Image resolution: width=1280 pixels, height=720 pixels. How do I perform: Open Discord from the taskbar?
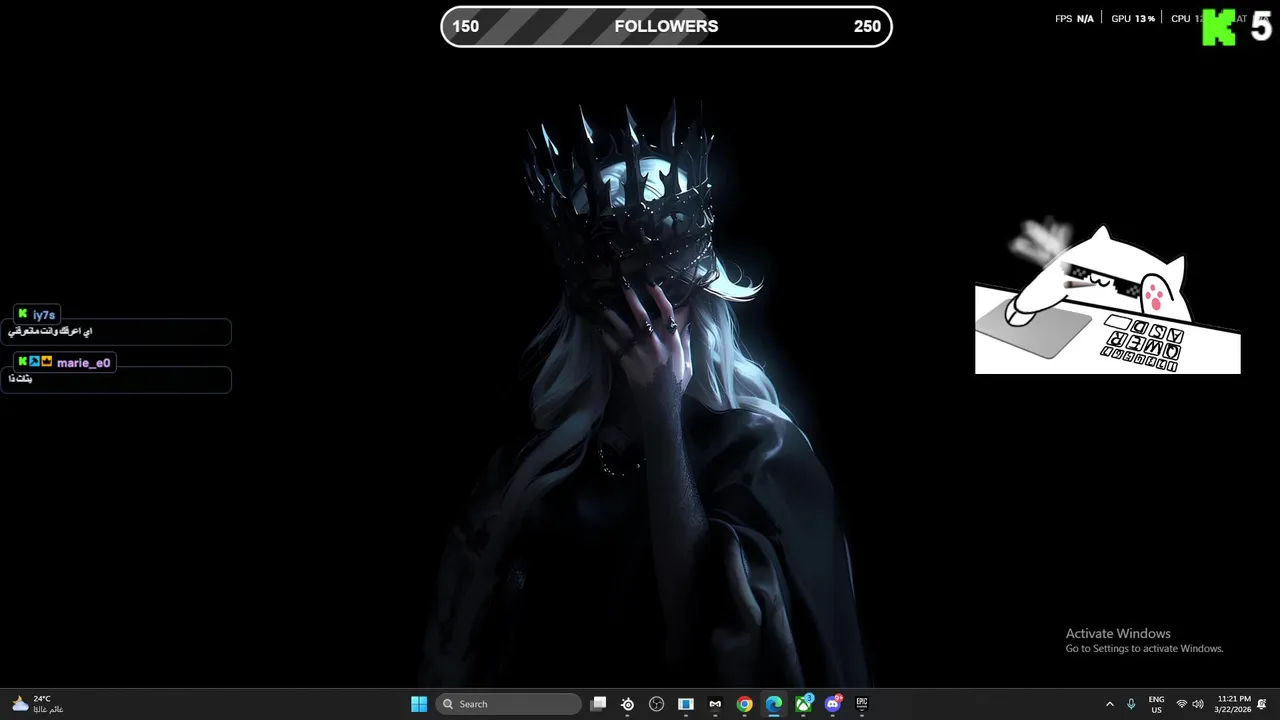[x=832, y=704]
